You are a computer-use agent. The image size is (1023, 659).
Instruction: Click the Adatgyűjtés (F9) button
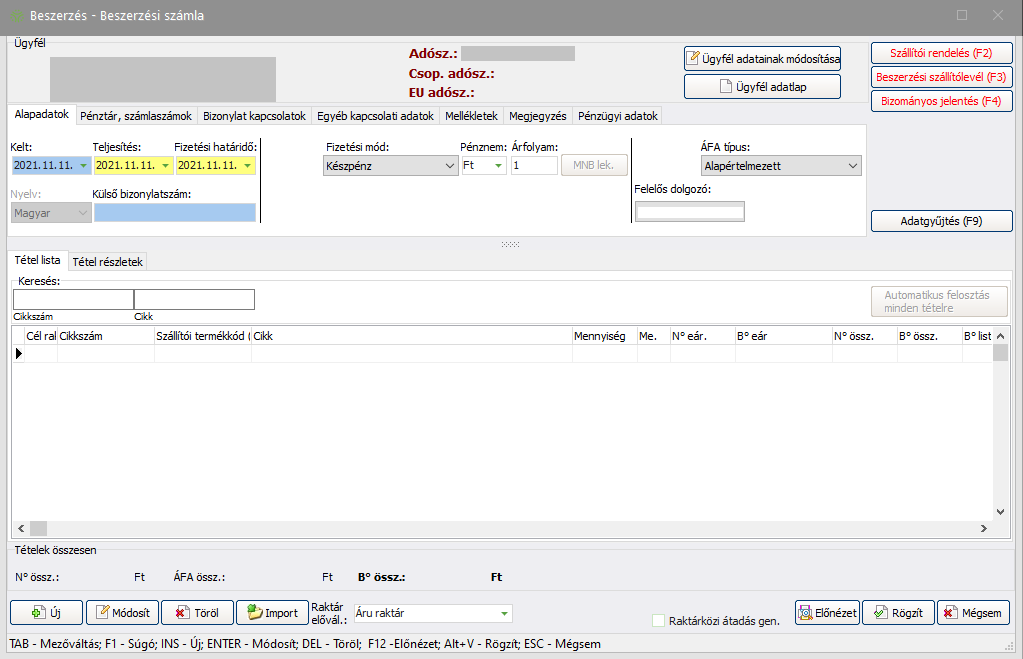click(x=941, y=221)
